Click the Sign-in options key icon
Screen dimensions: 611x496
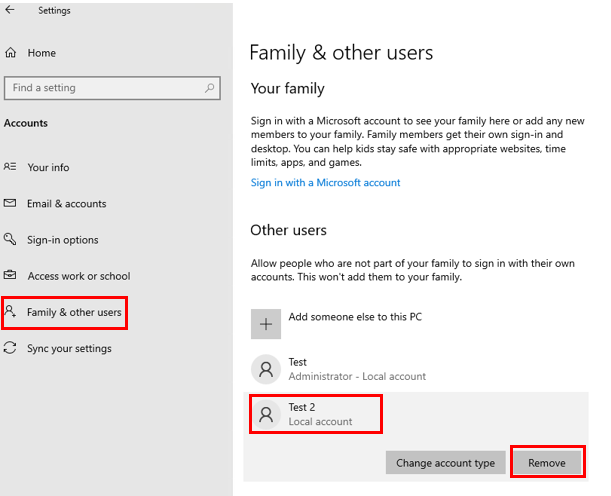10,239
